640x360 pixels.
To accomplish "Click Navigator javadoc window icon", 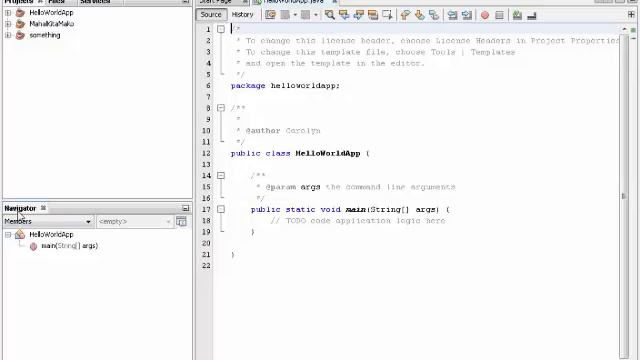I will [181, 221].
